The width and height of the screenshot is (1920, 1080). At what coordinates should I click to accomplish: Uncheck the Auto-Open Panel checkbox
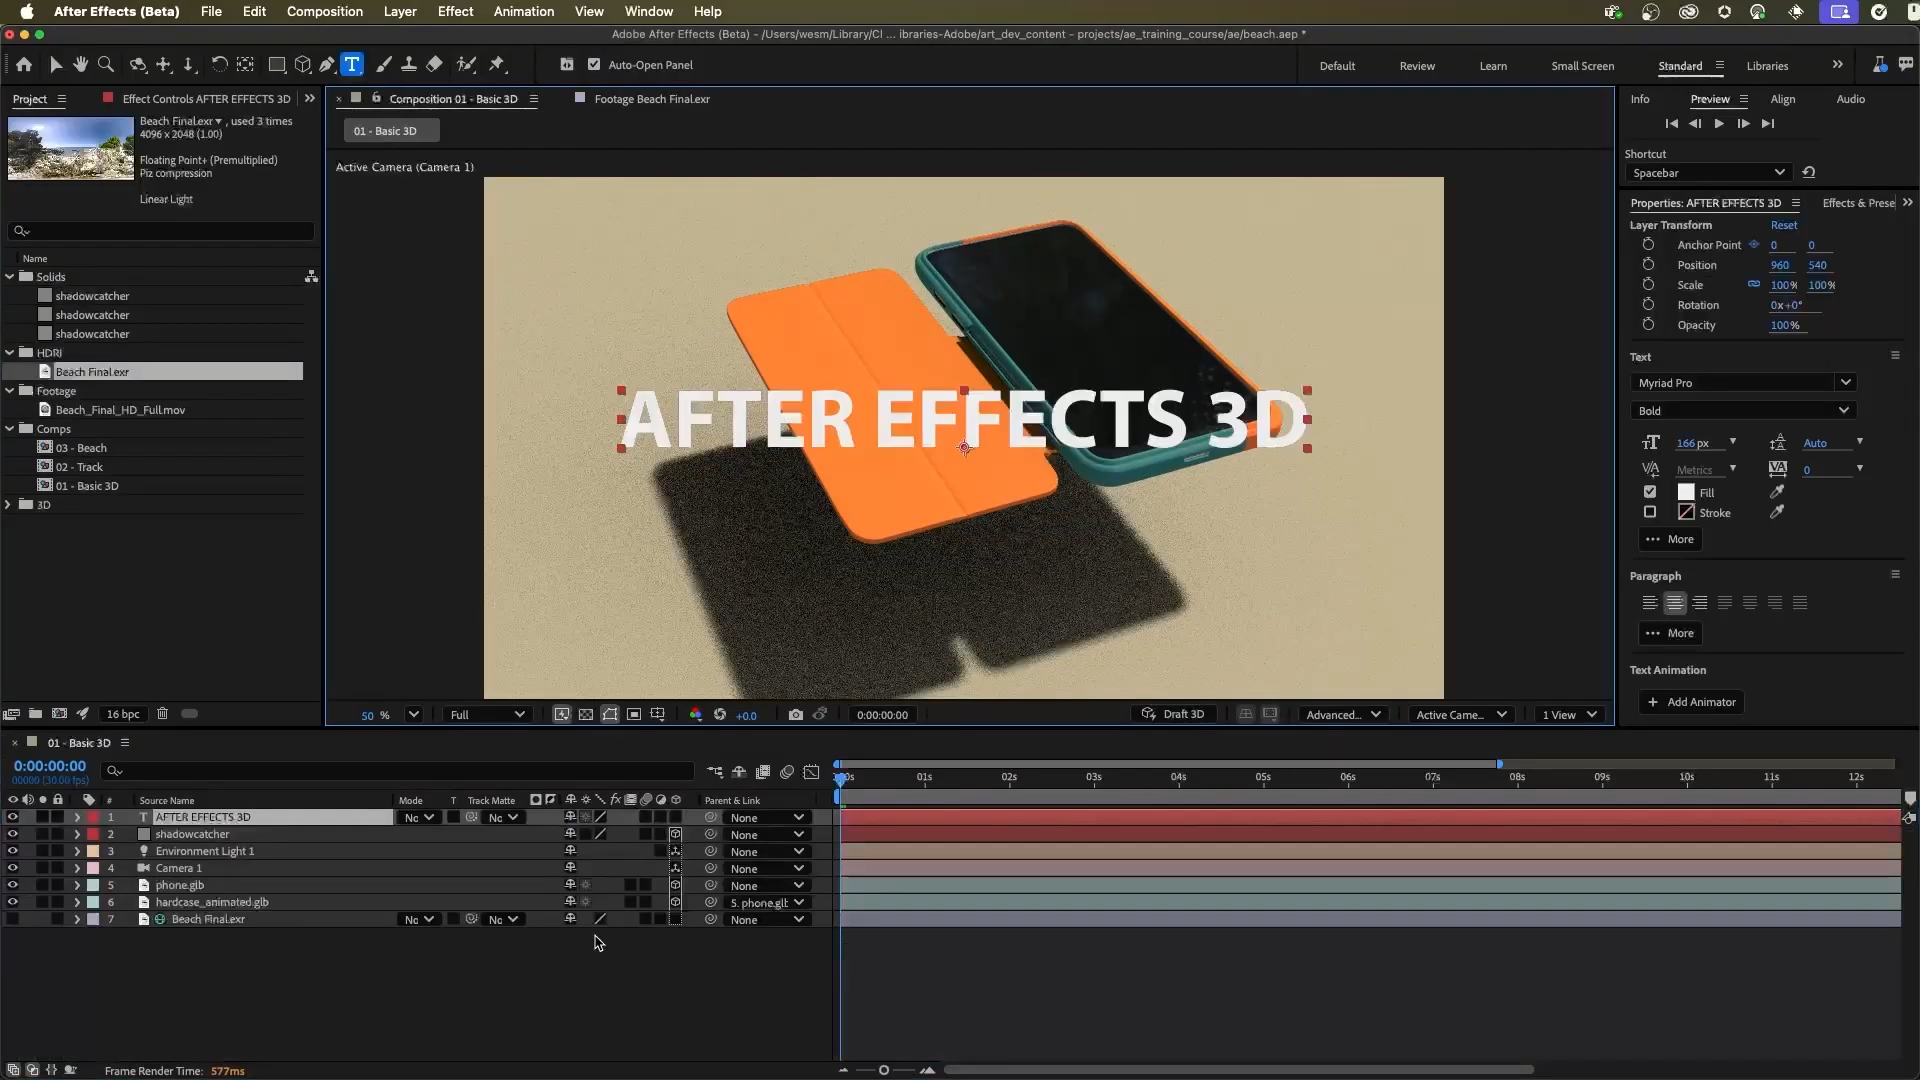tap(594, 65)
